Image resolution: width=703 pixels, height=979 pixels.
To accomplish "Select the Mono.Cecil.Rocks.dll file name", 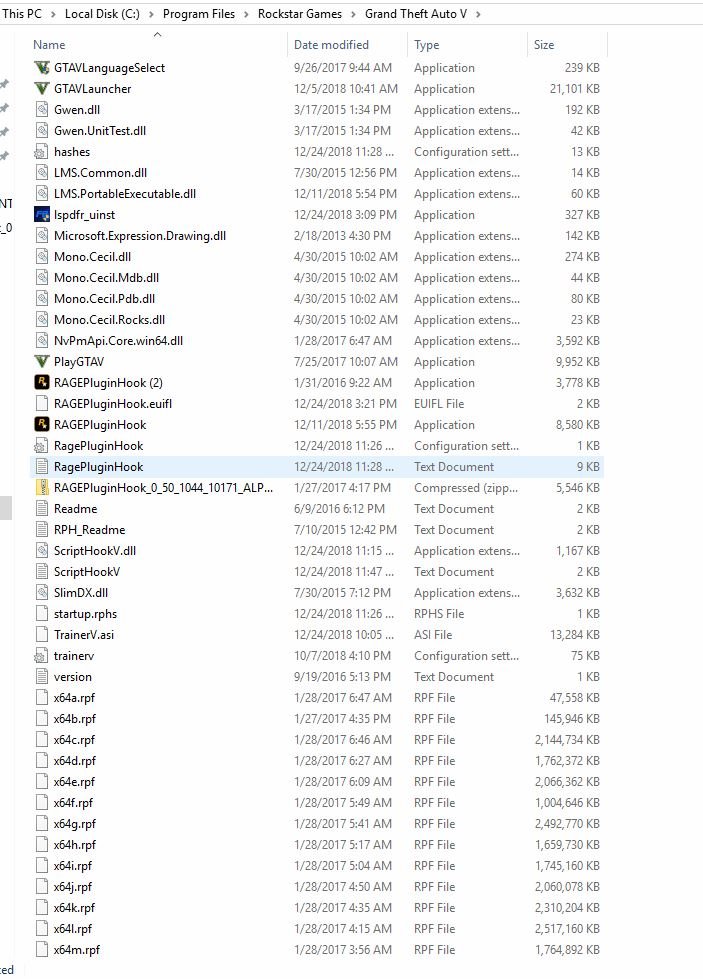I will click(109, 320).
